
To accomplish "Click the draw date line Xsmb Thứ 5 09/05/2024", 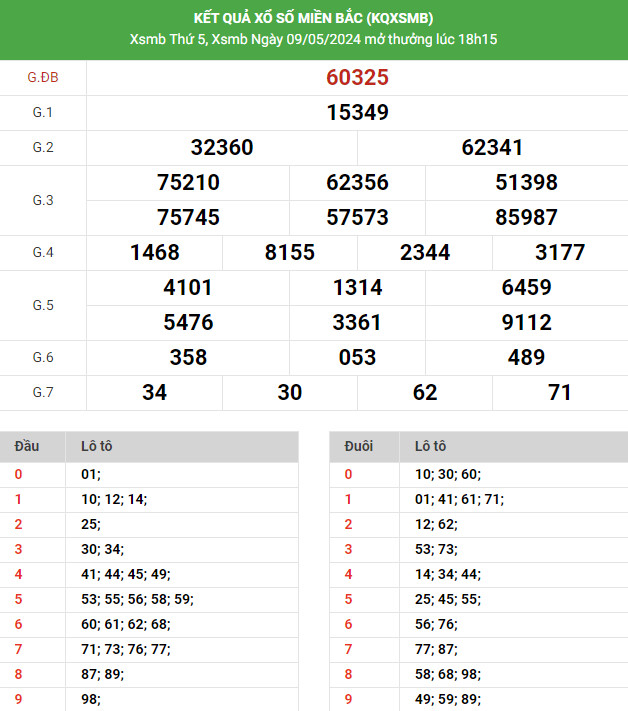I will tap(313, 39).
